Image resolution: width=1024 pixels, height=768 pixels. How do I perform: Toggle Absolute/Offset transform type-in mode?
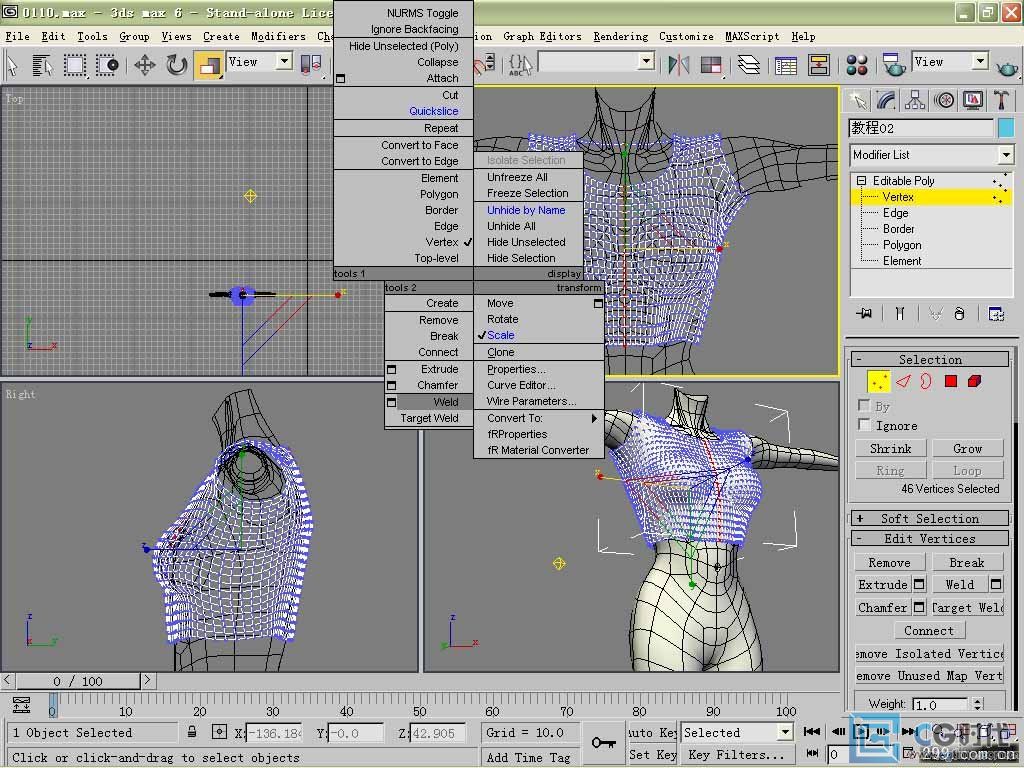tap(219, 732)
